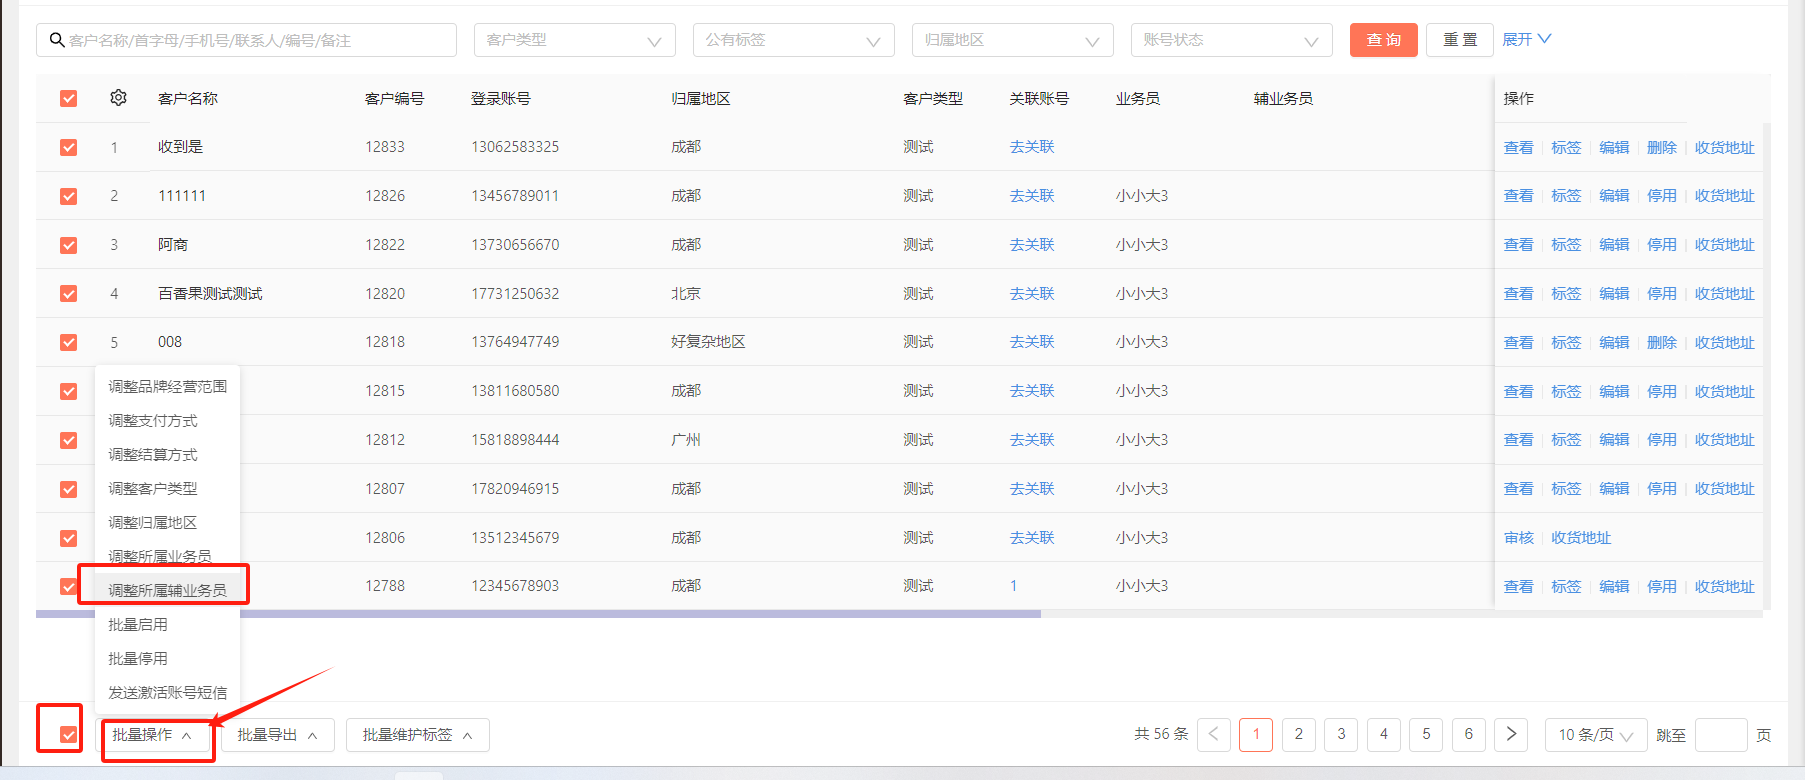Image resolution: width=1805 pixels, height=780 pixels.
Task: Click 北京 in the 归属地区 column
Action: [686, 293]
